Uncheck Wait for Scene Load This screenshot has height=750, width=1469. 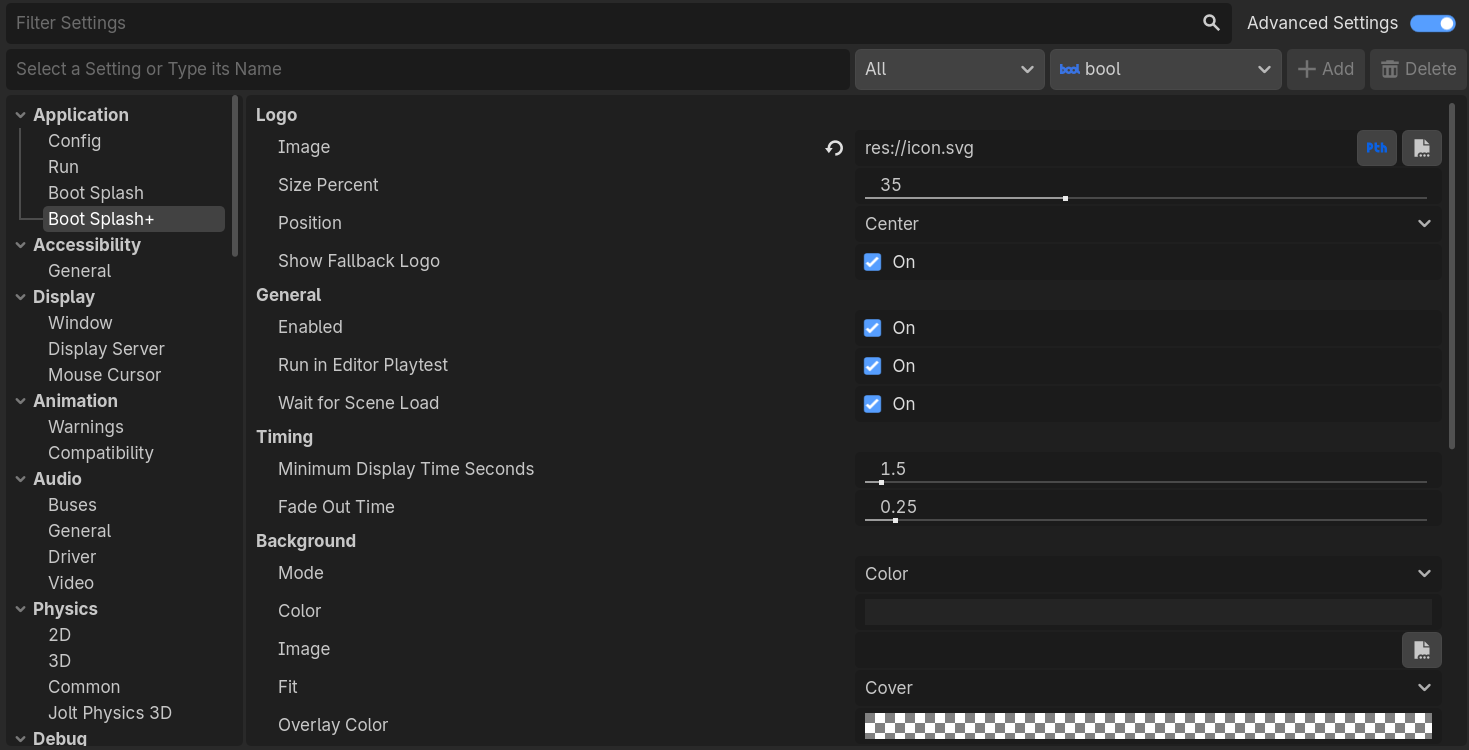click(873, 404)
